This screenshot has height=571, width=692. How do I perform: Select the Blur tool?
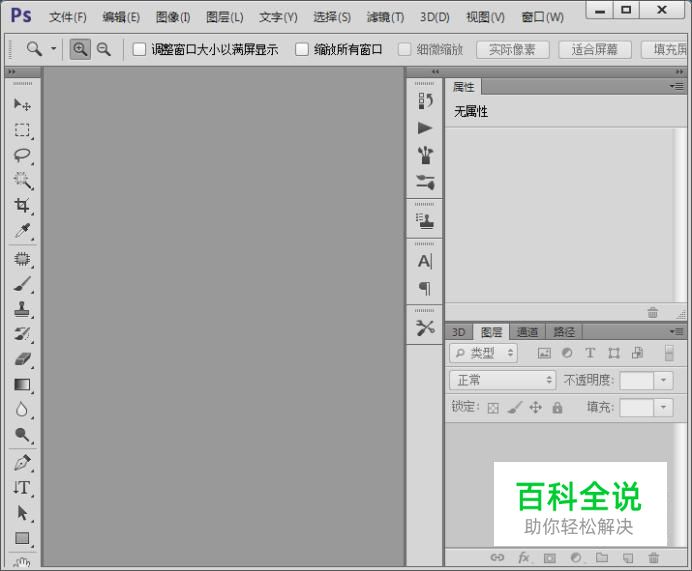(22, 410)
